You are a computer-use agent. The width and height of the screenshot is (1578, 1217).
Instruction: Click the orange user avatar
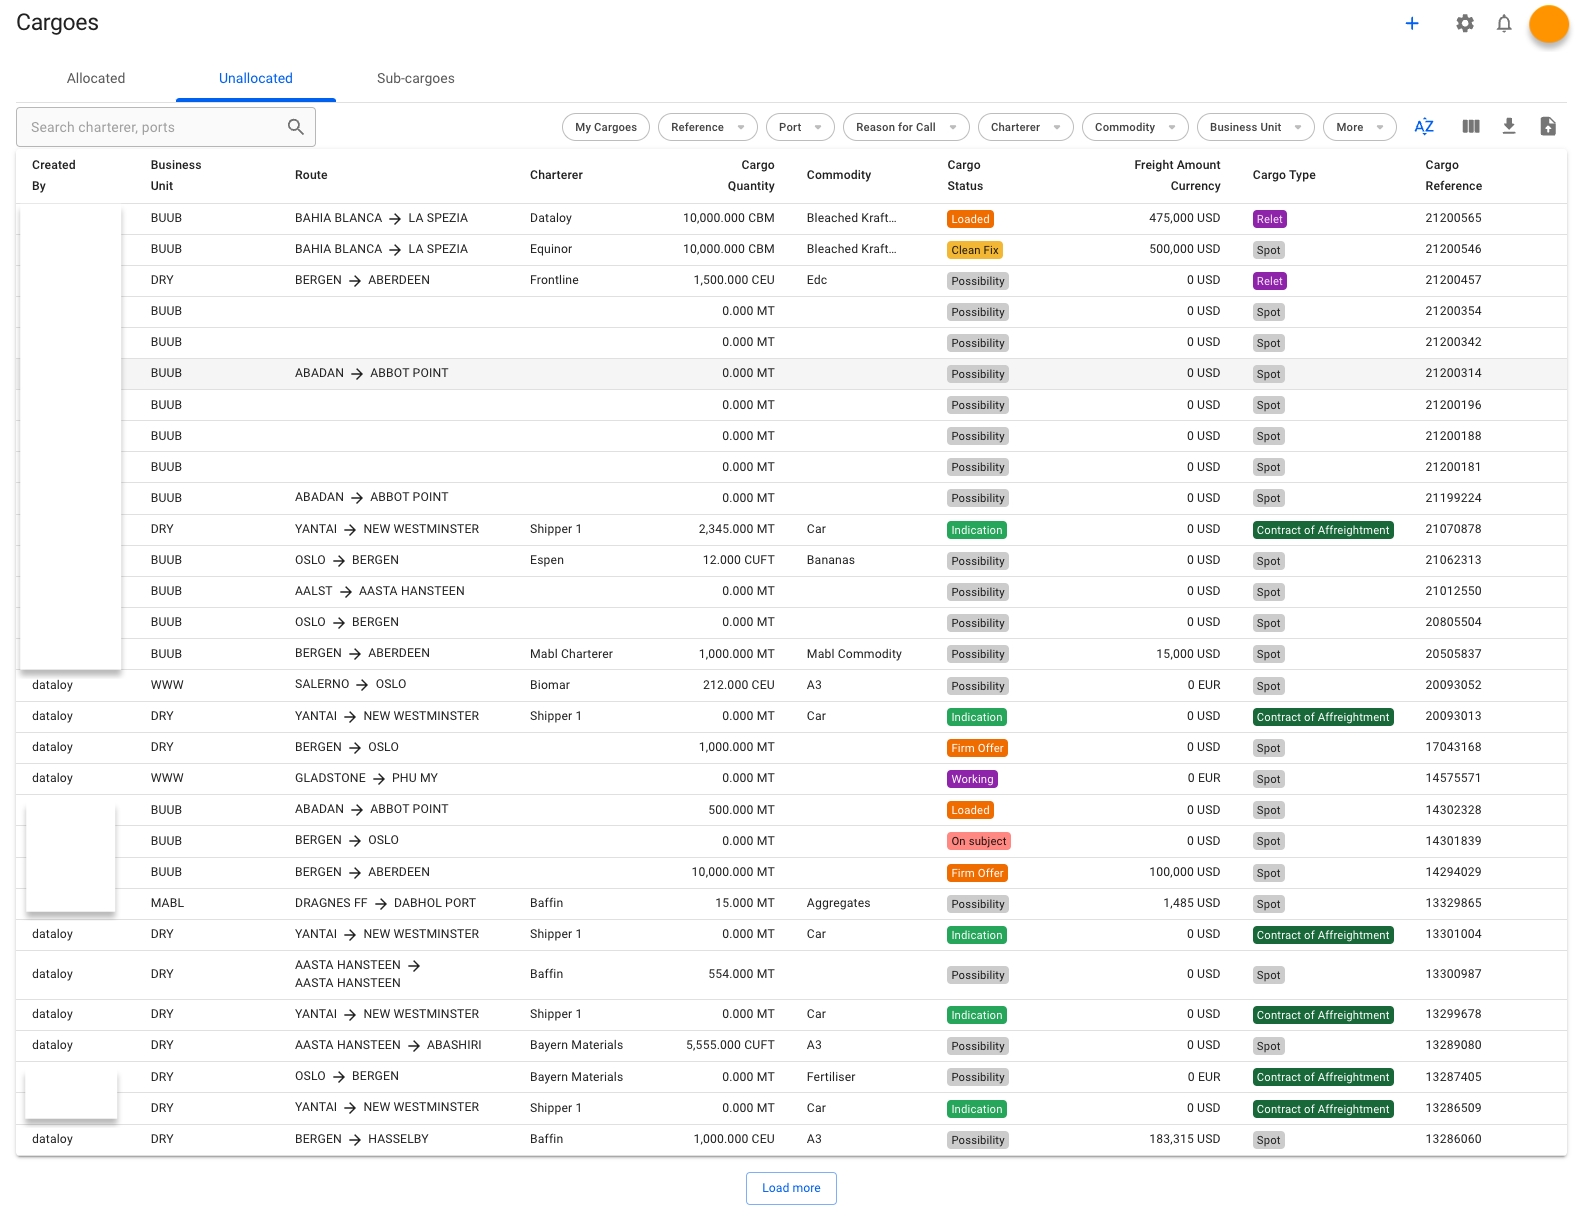click(1548, 24)
